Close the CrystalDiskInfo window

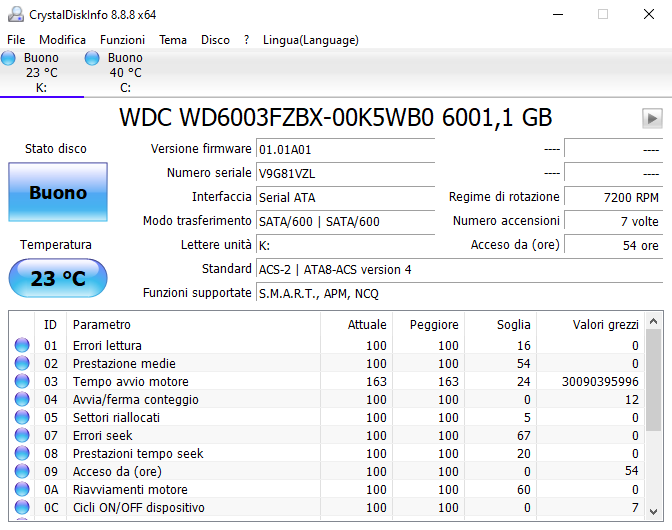649,14
